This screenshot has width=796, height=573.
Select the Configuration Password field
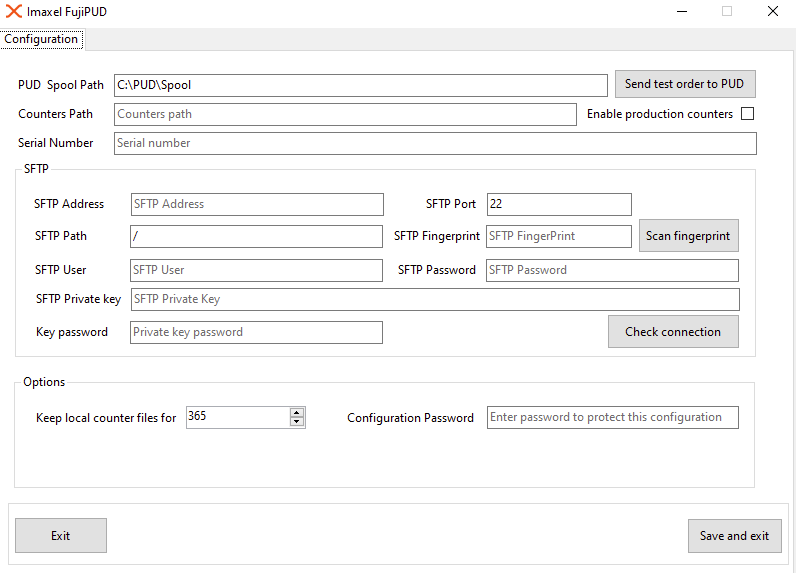613,417
